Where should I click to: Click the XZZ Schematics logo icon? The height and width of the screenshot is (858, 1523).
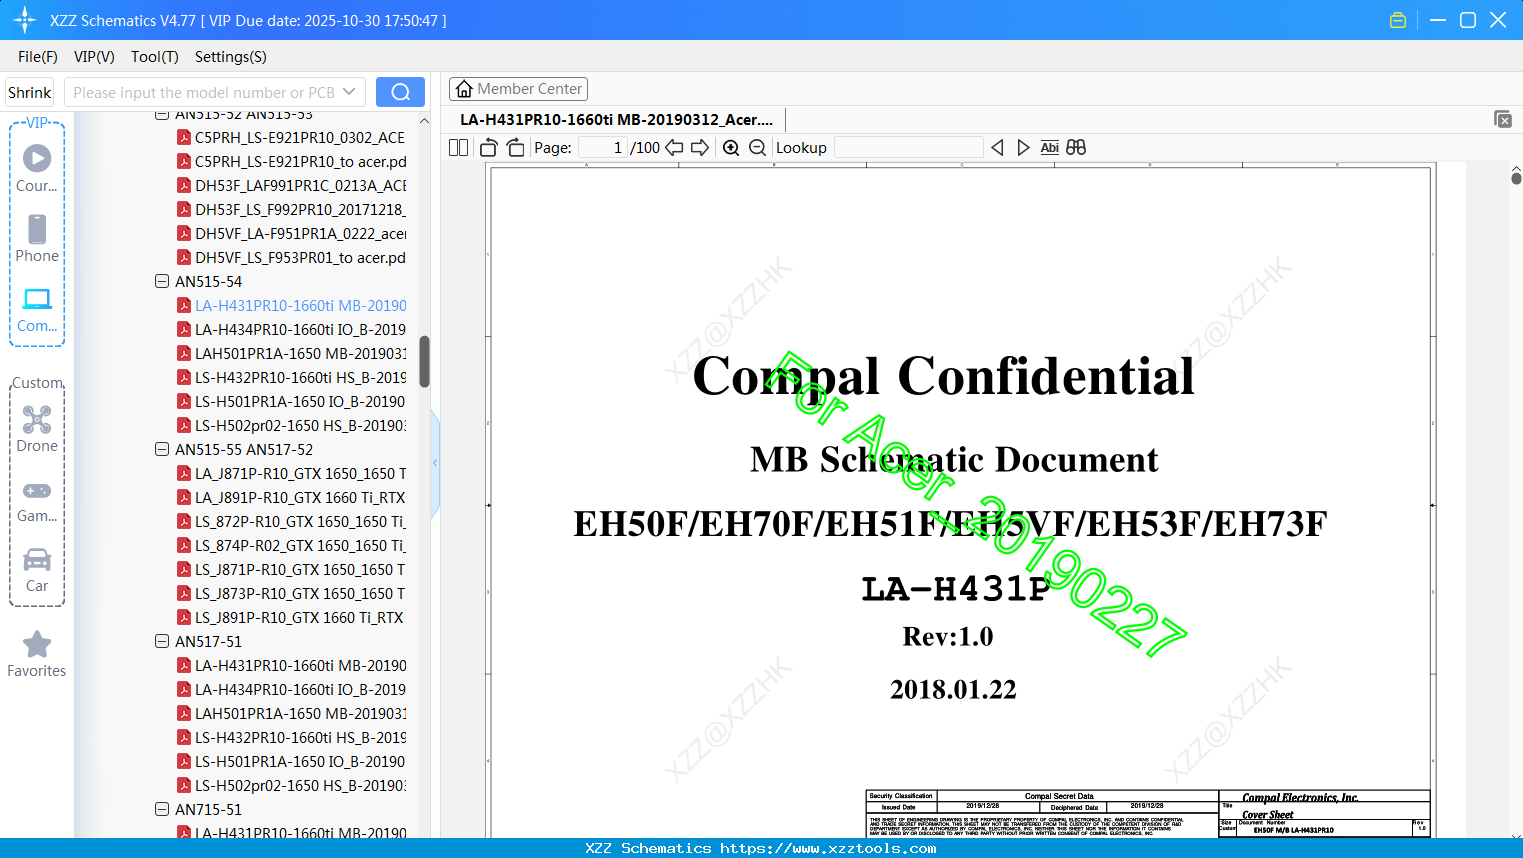(x=25, y=20)
